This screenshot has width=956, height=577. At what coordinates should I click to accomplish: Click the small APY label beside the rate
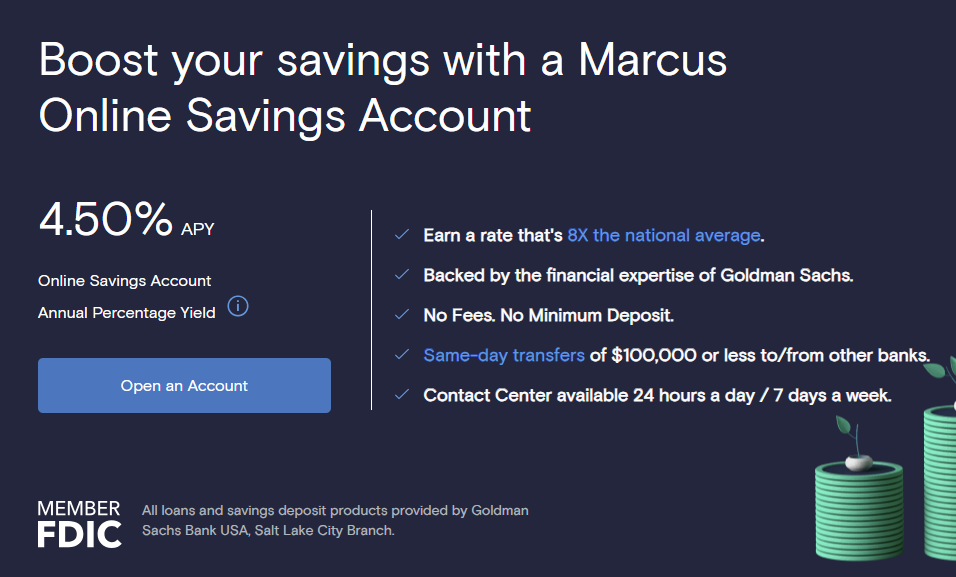coord(198,229)
